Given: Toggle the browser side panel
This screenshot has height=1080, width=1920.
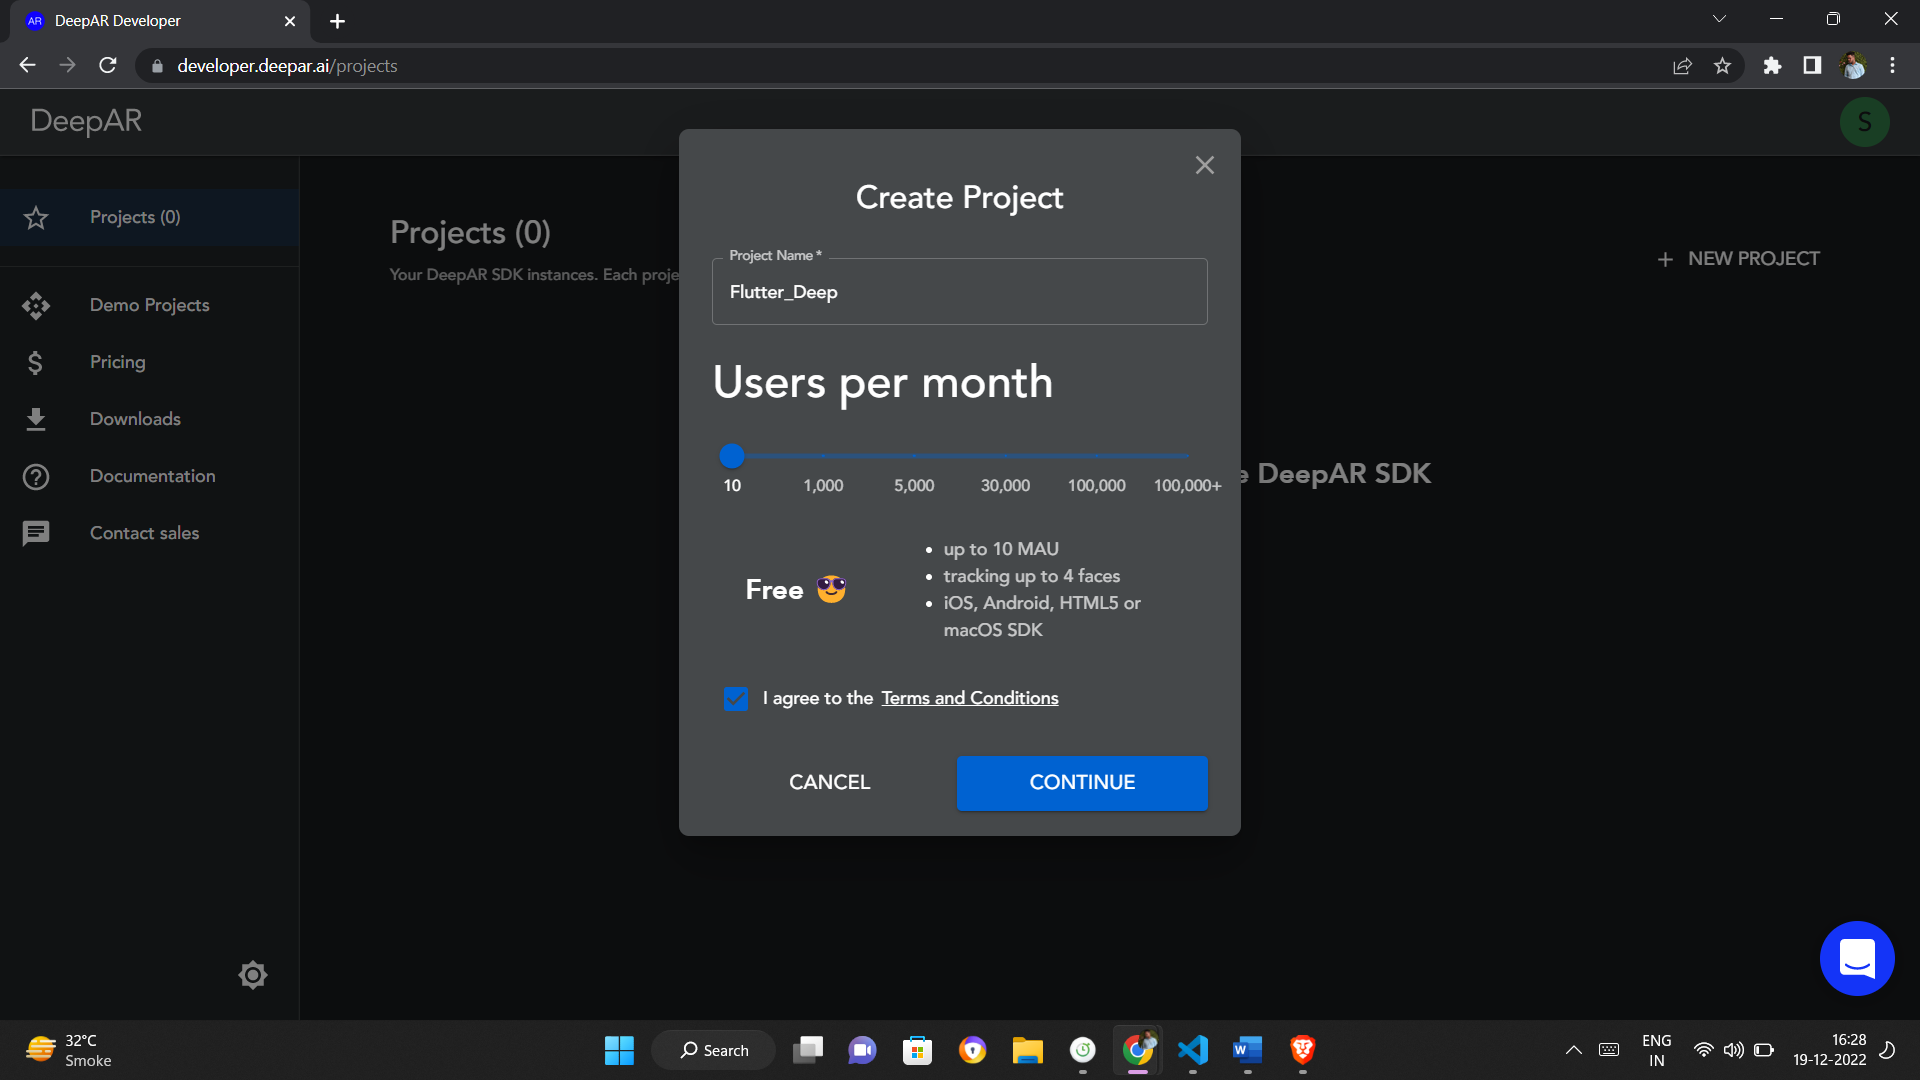Looking at the screenshot, I should click(1812, 66).
